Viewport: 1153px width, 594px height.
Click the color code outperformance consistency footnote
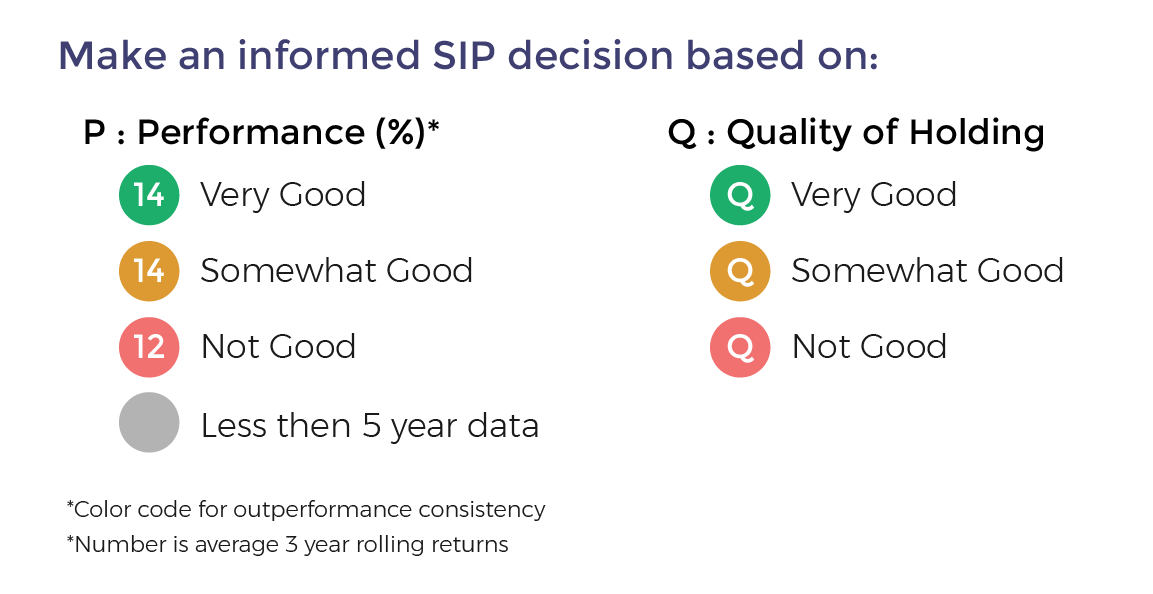[x=306, y=509]
